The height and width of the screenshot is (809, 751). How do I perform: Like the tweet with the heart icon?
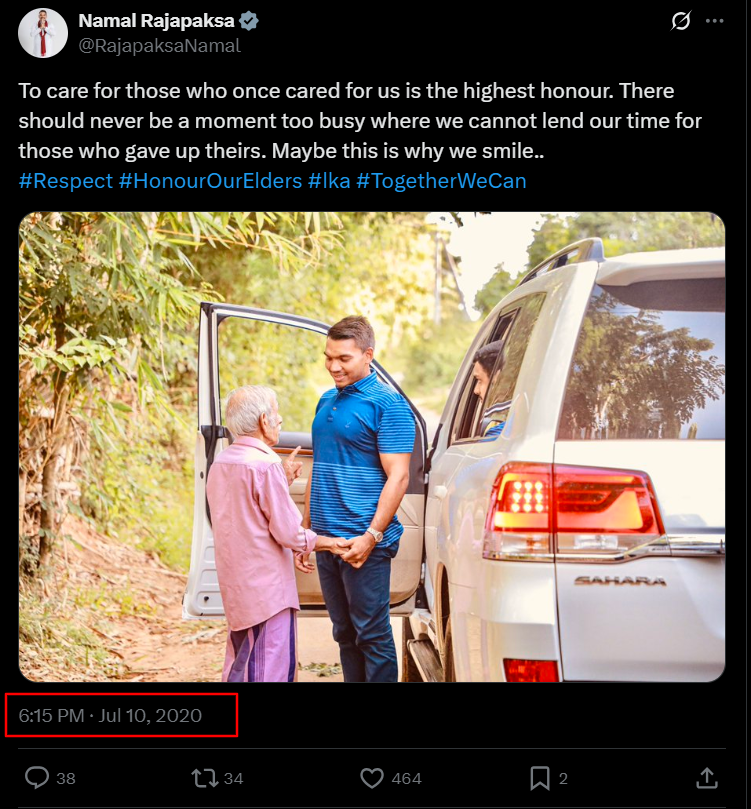click(x=372, y=777)
